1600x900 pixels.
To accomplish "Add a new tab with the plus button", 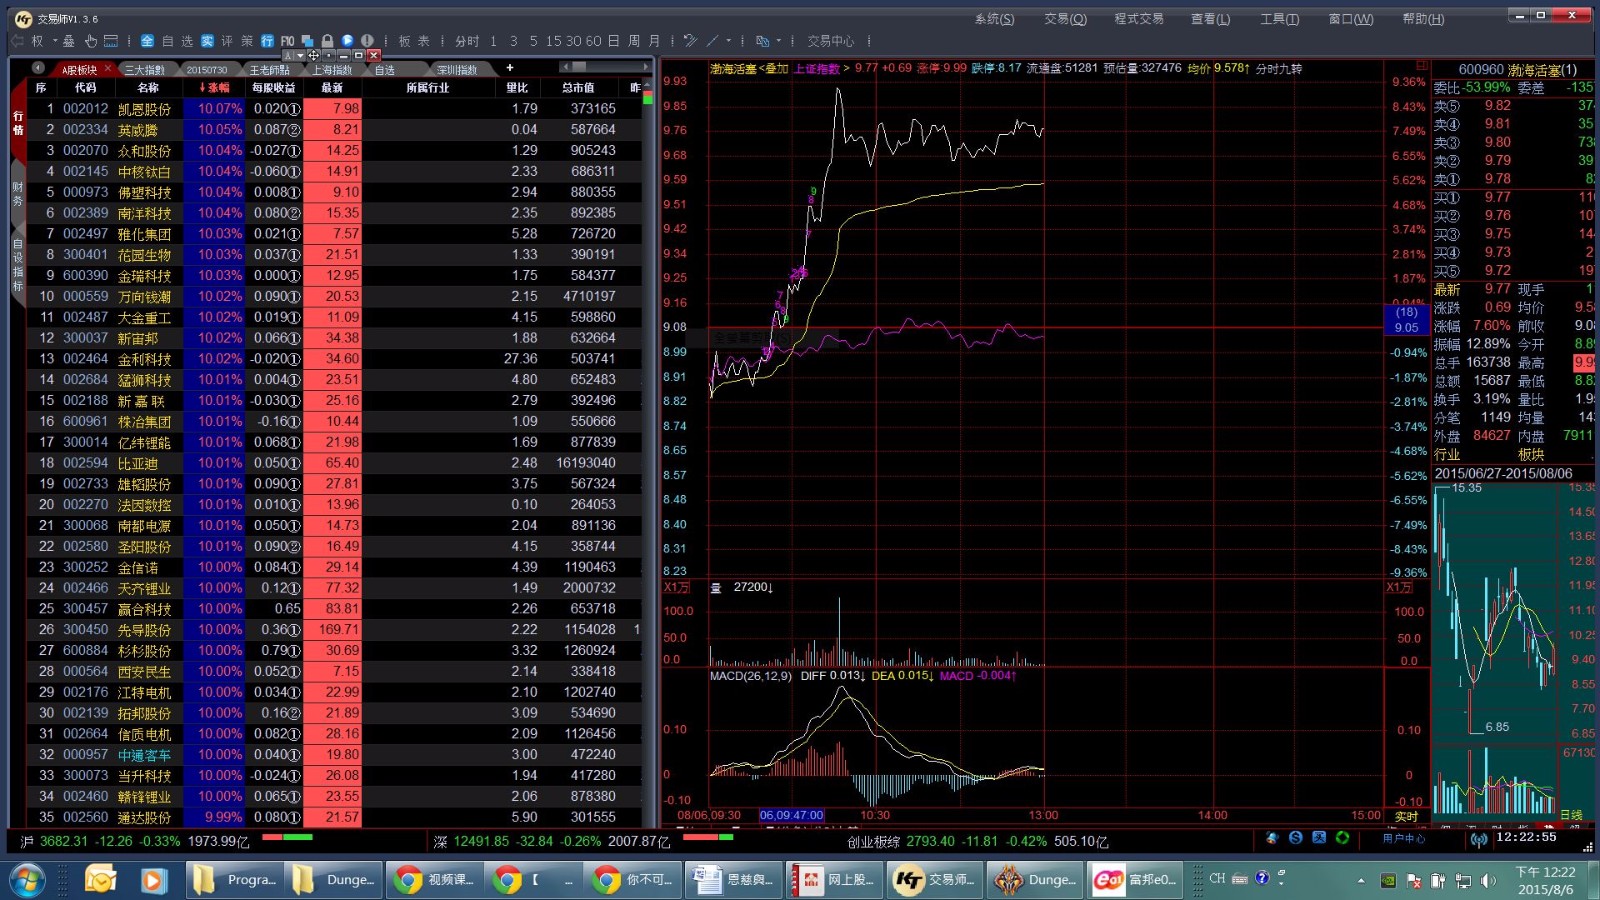I will 509,68.
